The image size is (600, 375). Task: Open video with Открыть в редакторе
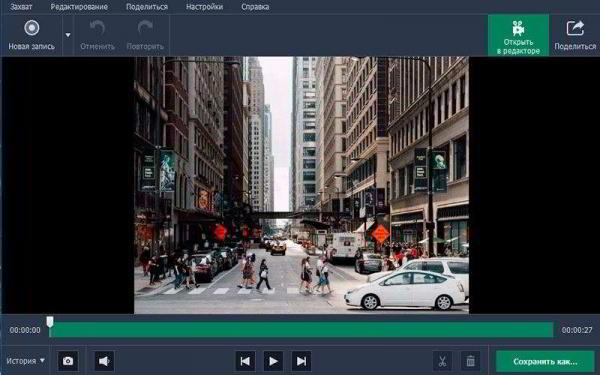pyautogui.click(x=518, y=36)
